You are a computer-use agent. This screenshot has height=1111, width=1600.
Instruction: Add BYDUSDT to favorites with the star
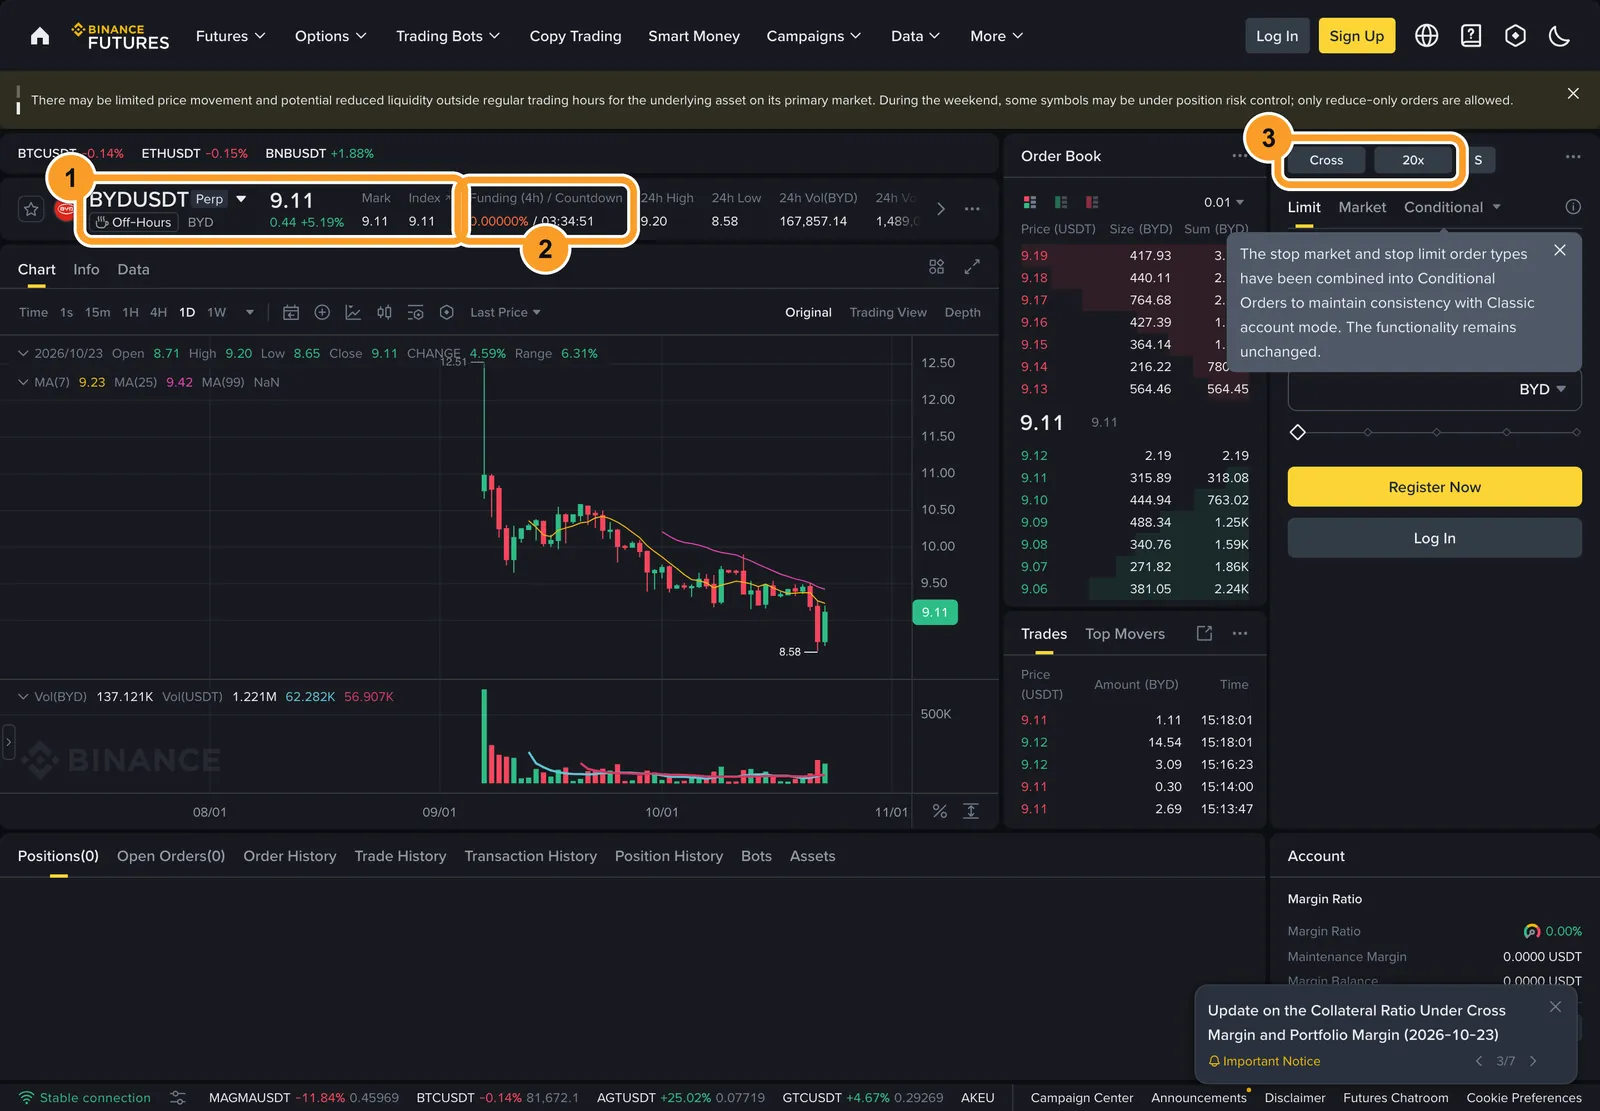(31, 209)
